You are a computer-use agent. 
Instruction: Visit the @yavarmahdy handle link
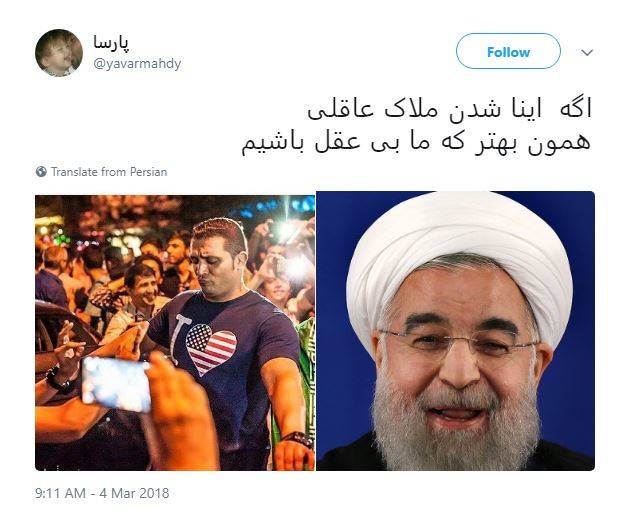coord(137,63)
